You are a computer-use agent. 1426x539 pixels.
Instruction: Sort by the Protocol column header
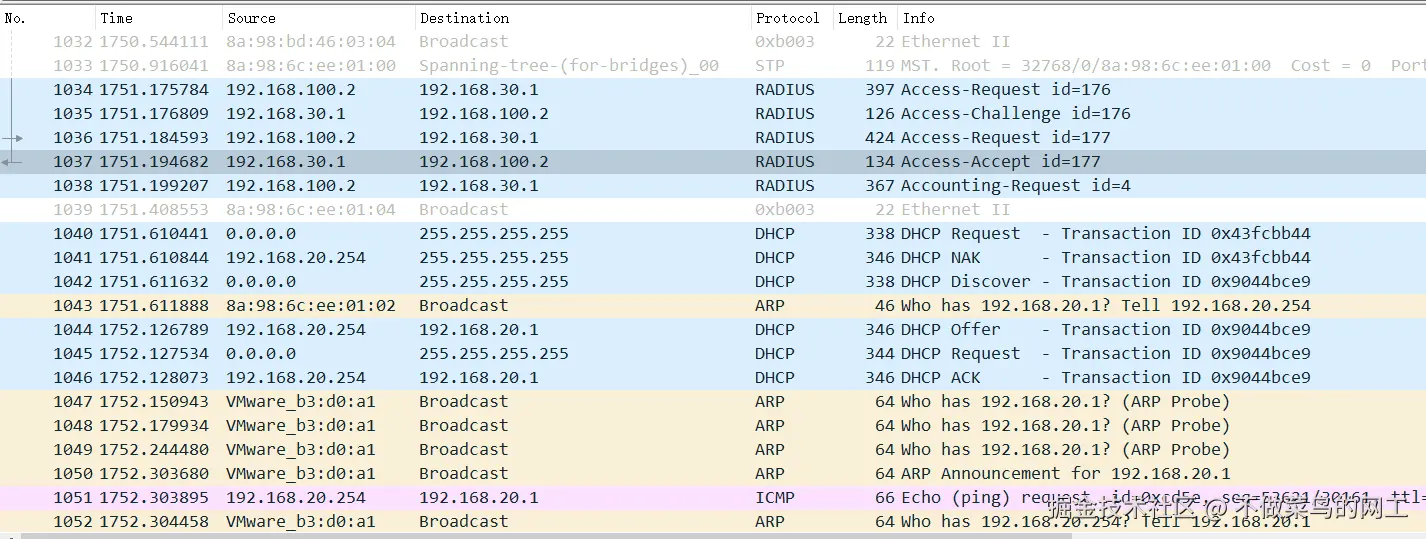(787, 18)
